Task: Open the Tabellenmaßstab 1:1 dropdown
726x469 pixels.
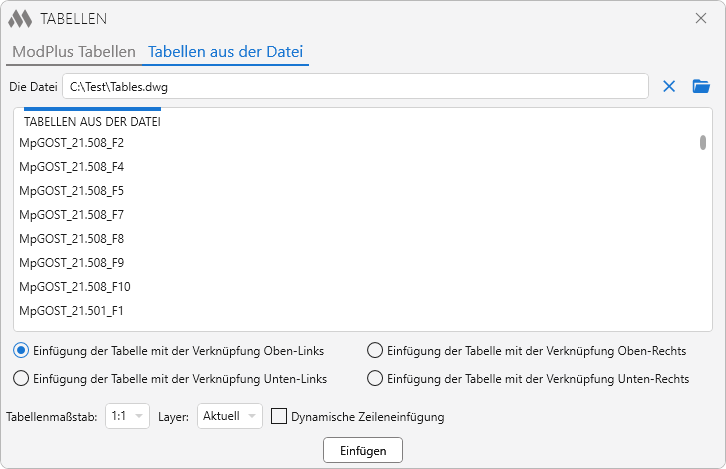Action: [x=127, y=416]
